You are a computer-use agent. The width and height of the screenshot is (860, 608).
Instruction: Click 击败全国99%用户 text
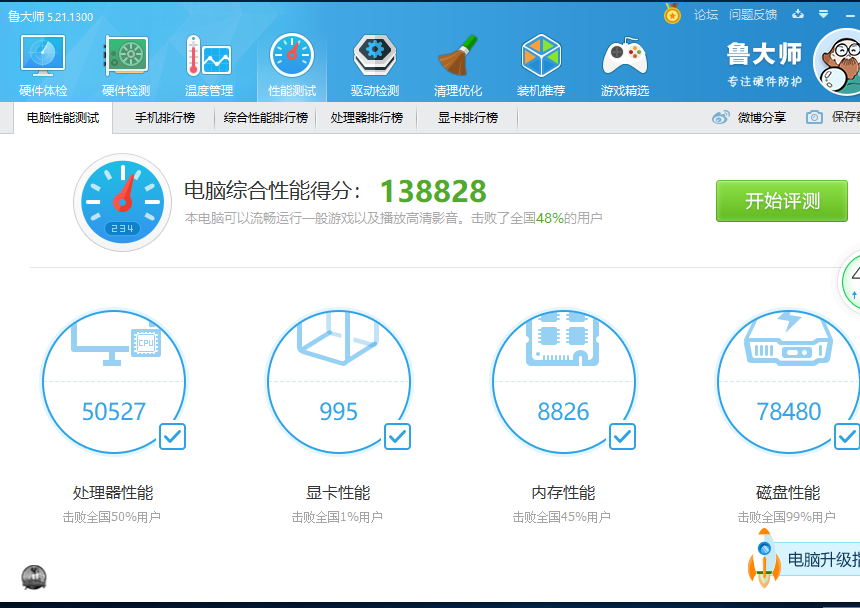pyautogui.click(x=787, y=517)
